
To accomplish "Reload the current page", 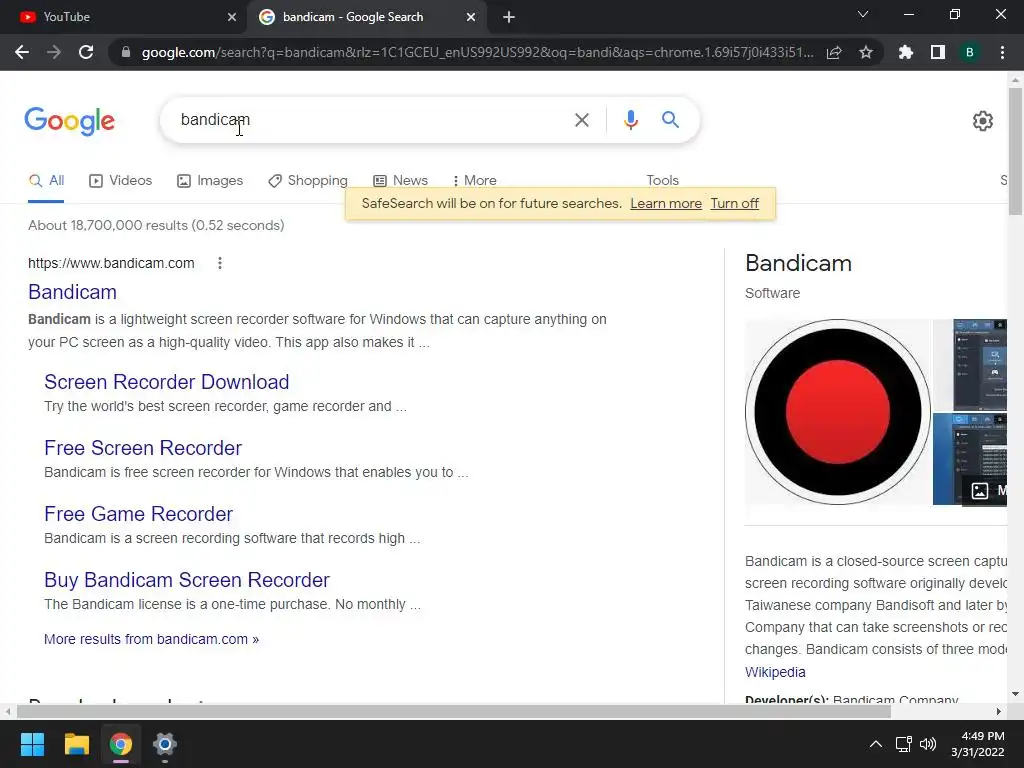I will pos(86,52).
